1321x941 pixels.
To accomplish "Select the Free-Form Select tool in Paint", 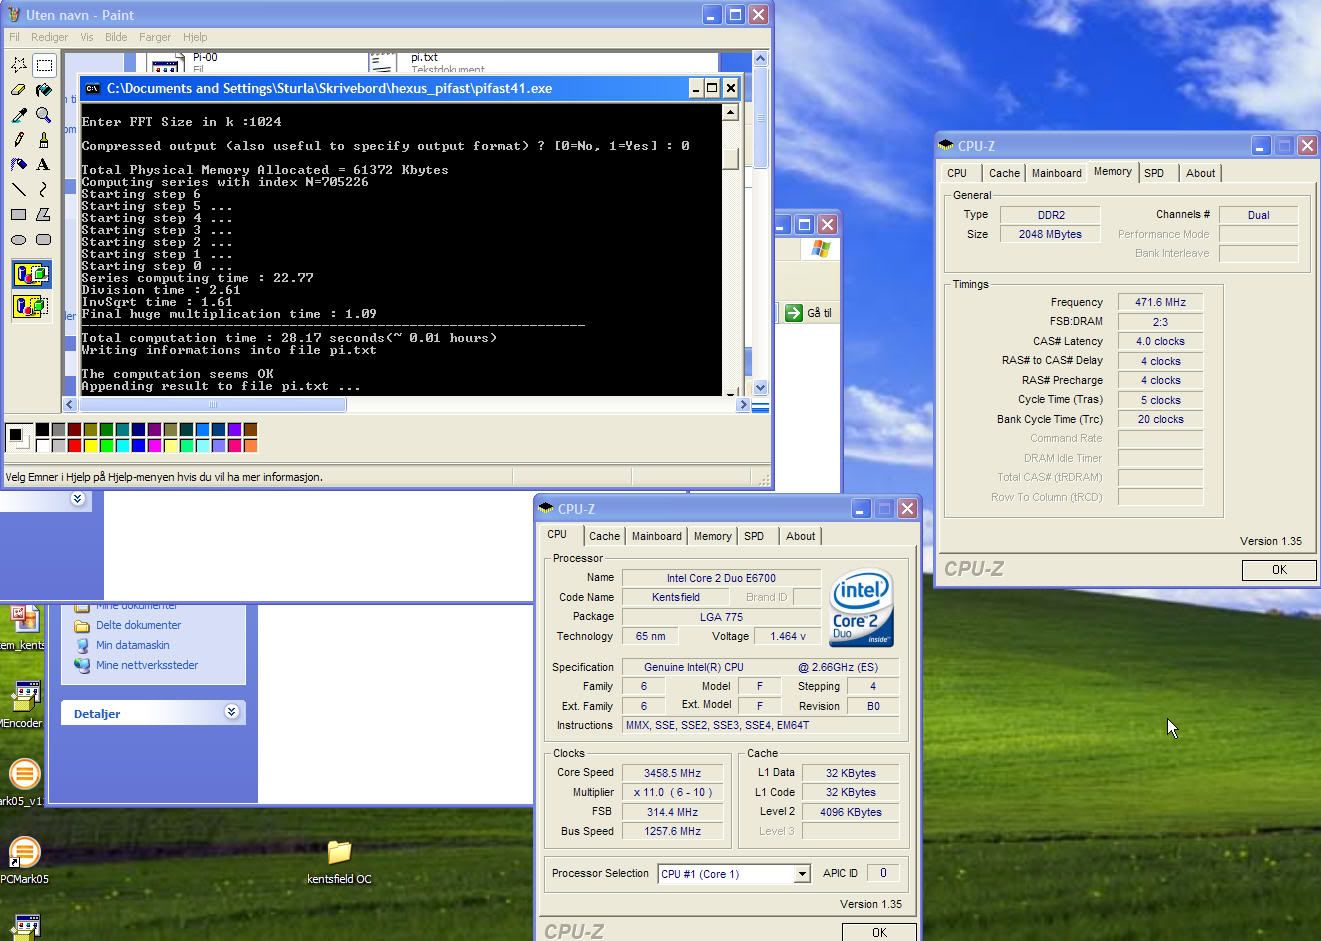I will point(19,65).
